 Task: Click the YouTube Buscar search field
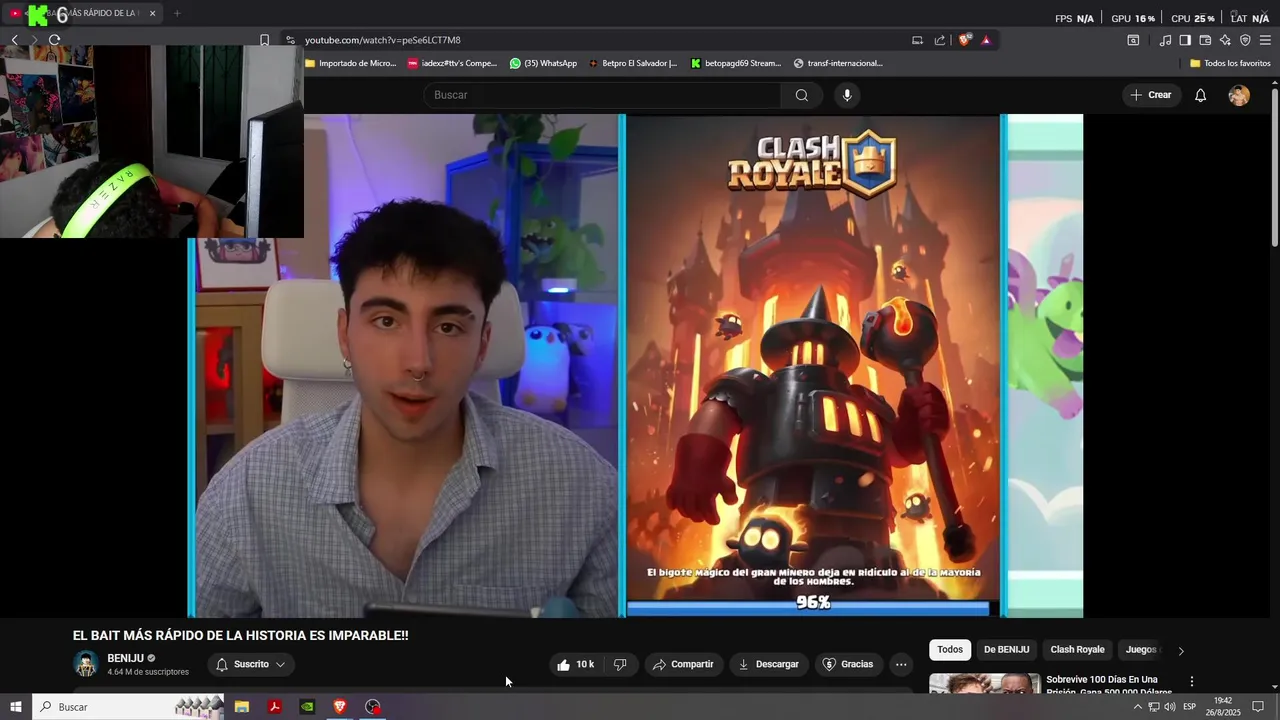[x=602, y=95]
